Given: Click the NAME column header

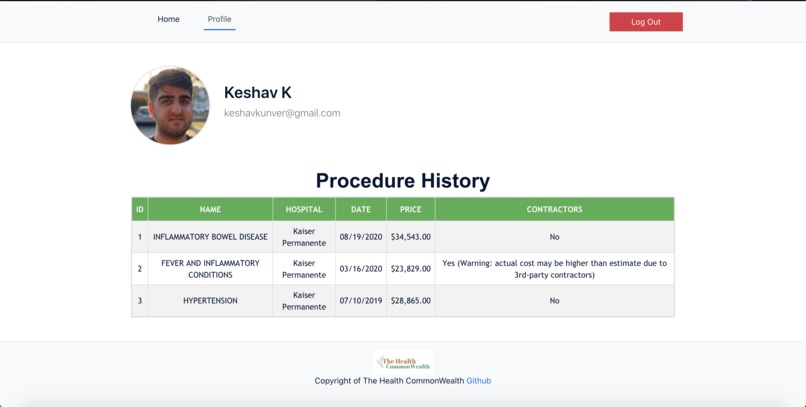Looking at the screenshot, I should click(x=210, y=209).
